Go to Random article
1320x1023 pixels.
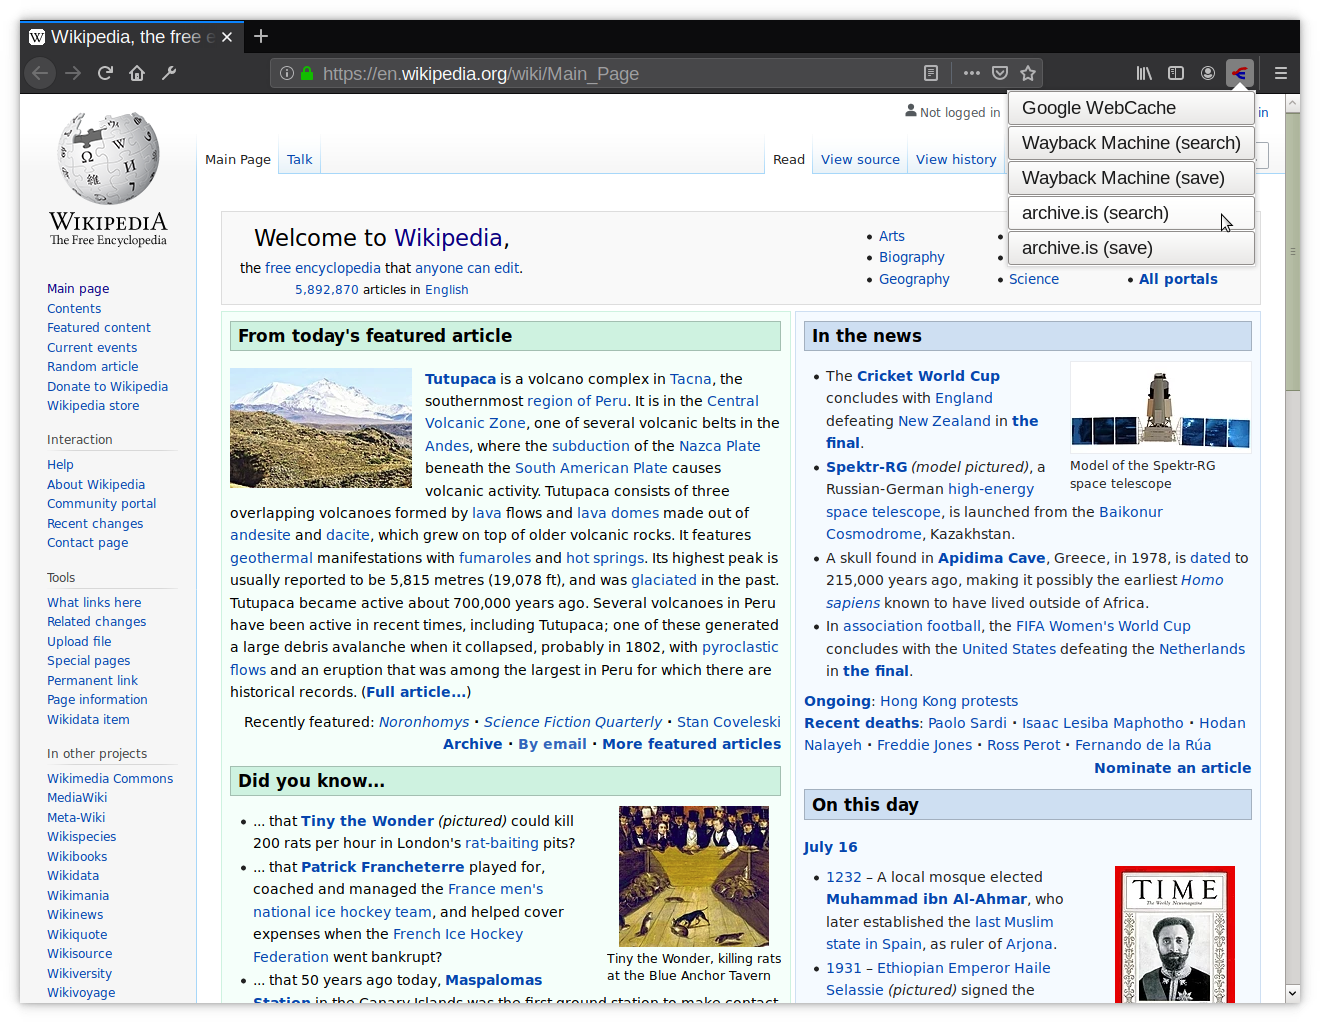(93, 367)
